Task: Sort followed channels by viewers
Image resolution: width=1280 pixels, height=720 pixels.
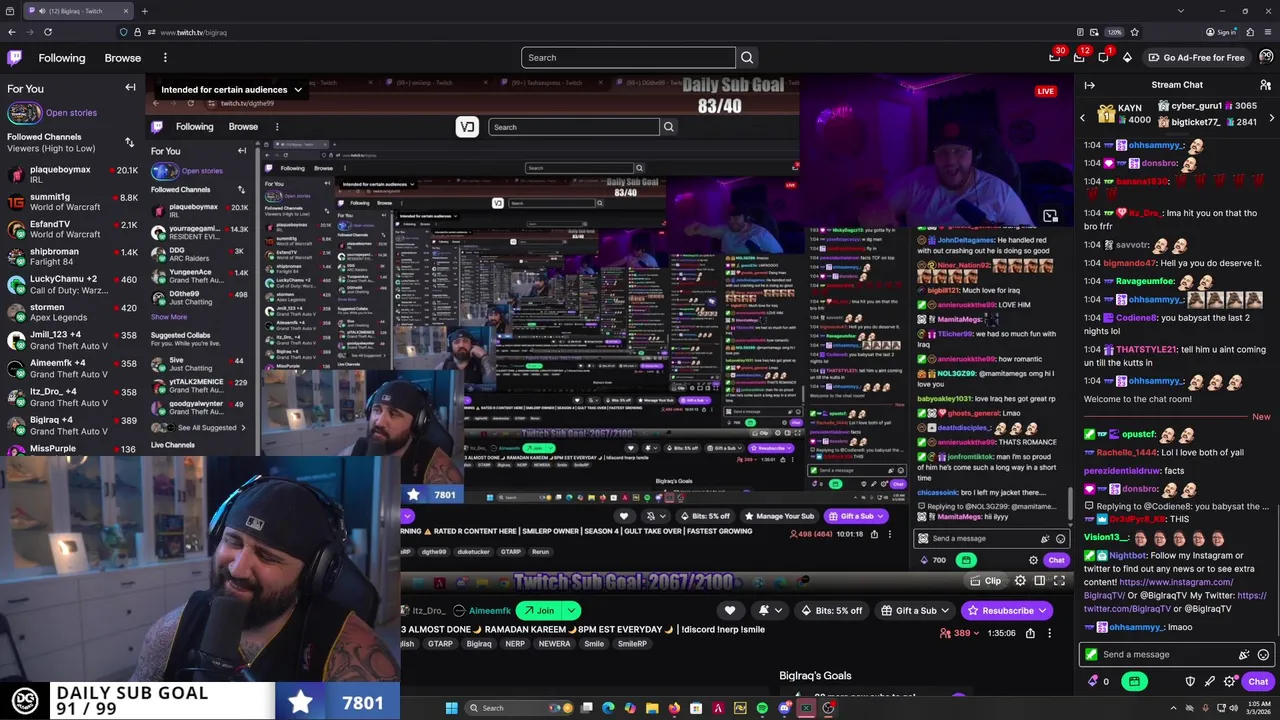Action: [129, 142]
